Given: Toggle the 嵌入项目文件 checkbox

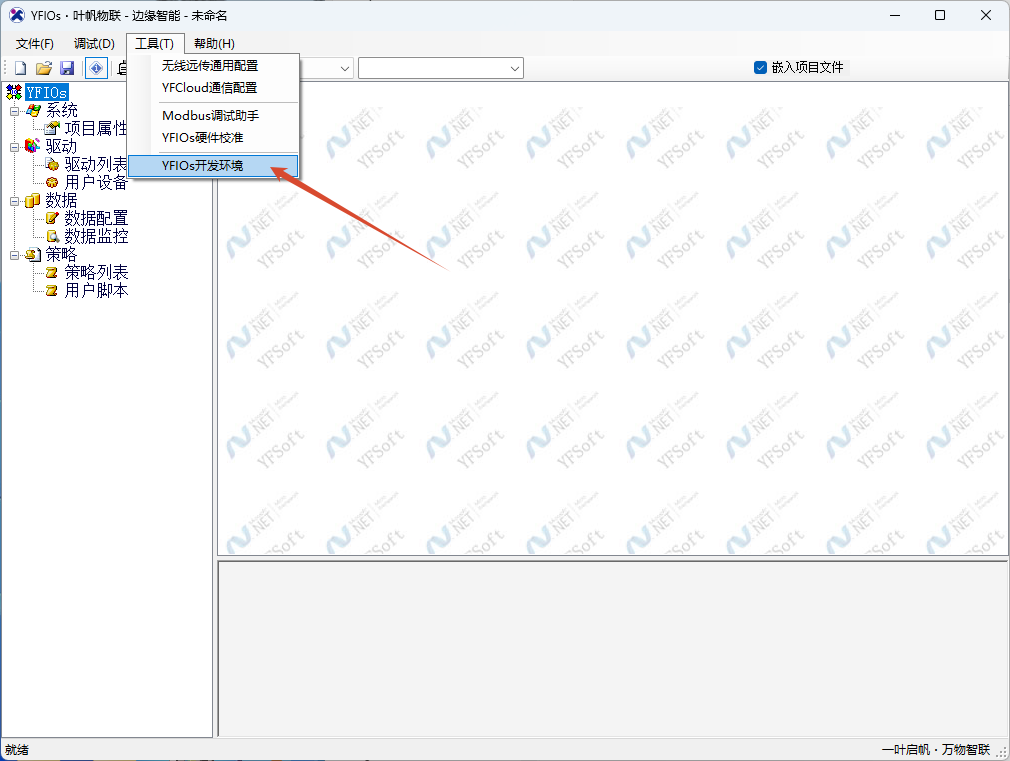Looking at the screenshot, I should tap(760, 67).
